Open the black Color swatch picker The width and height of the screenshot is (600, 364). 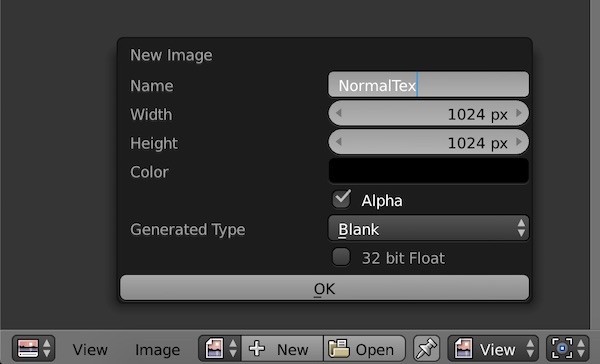429,171
